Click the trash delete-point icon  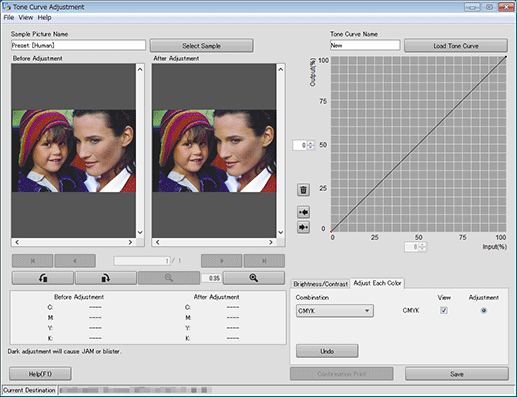pyautogui.click(x=303, y=190)
